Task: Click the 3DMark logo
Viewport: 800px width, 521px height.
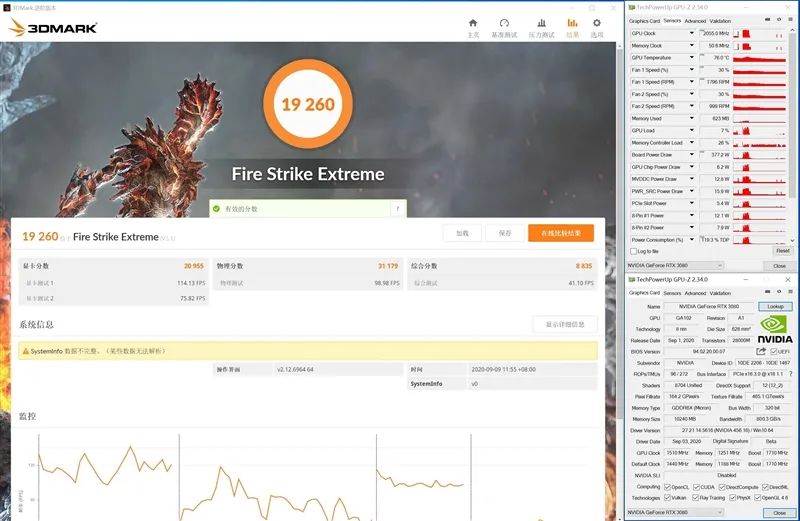Action: click(53, 28)
